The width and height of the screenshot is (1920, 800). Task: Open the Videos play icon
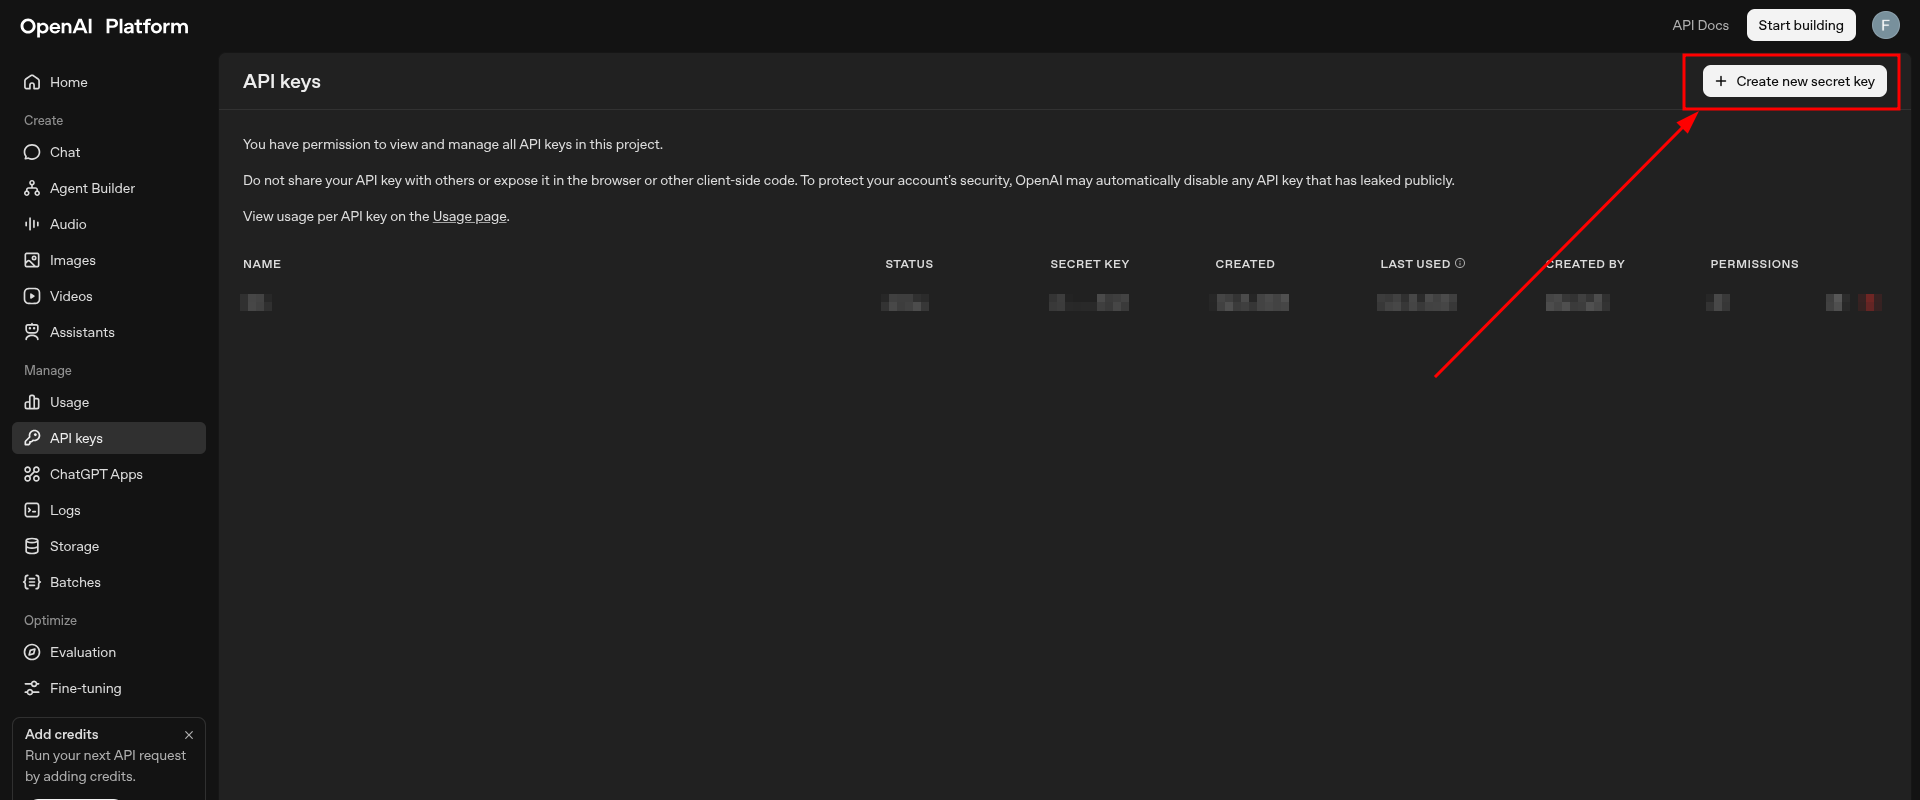point(32,296)
